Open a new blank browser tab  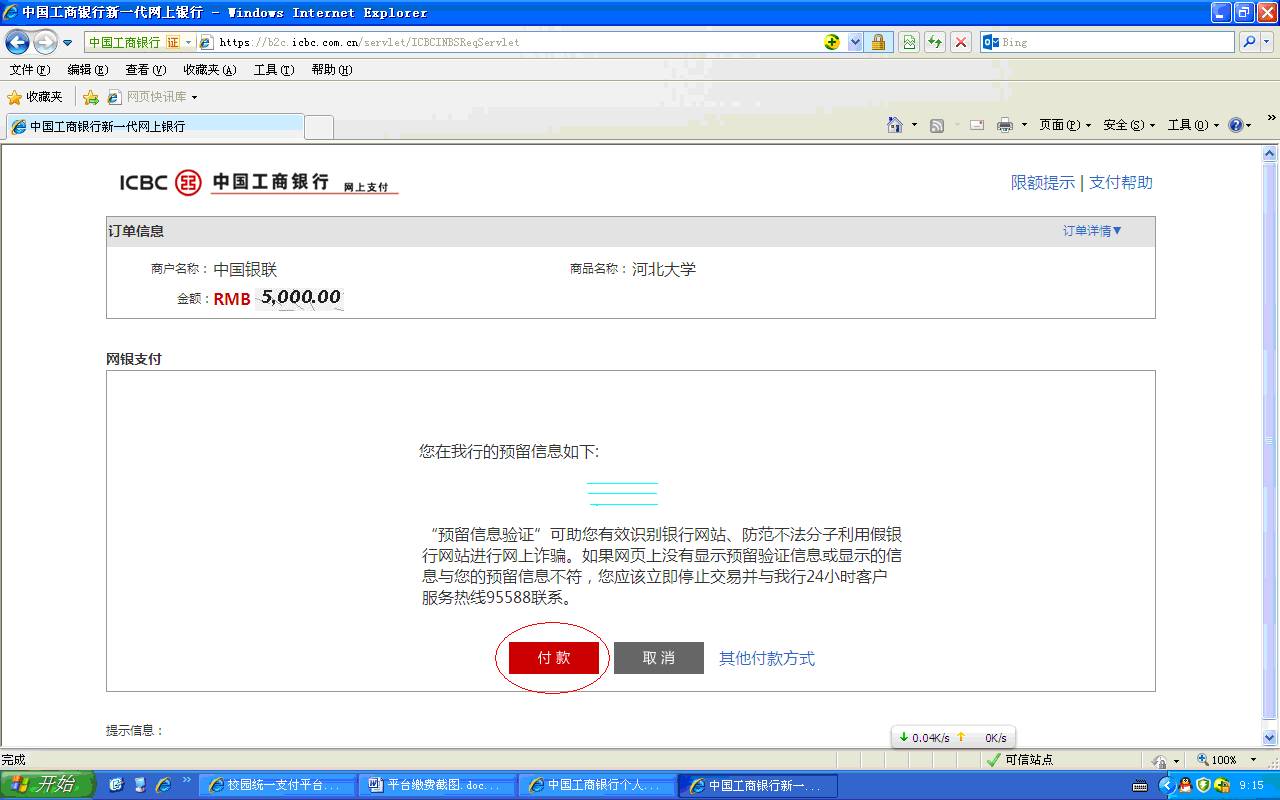(318, 127)
